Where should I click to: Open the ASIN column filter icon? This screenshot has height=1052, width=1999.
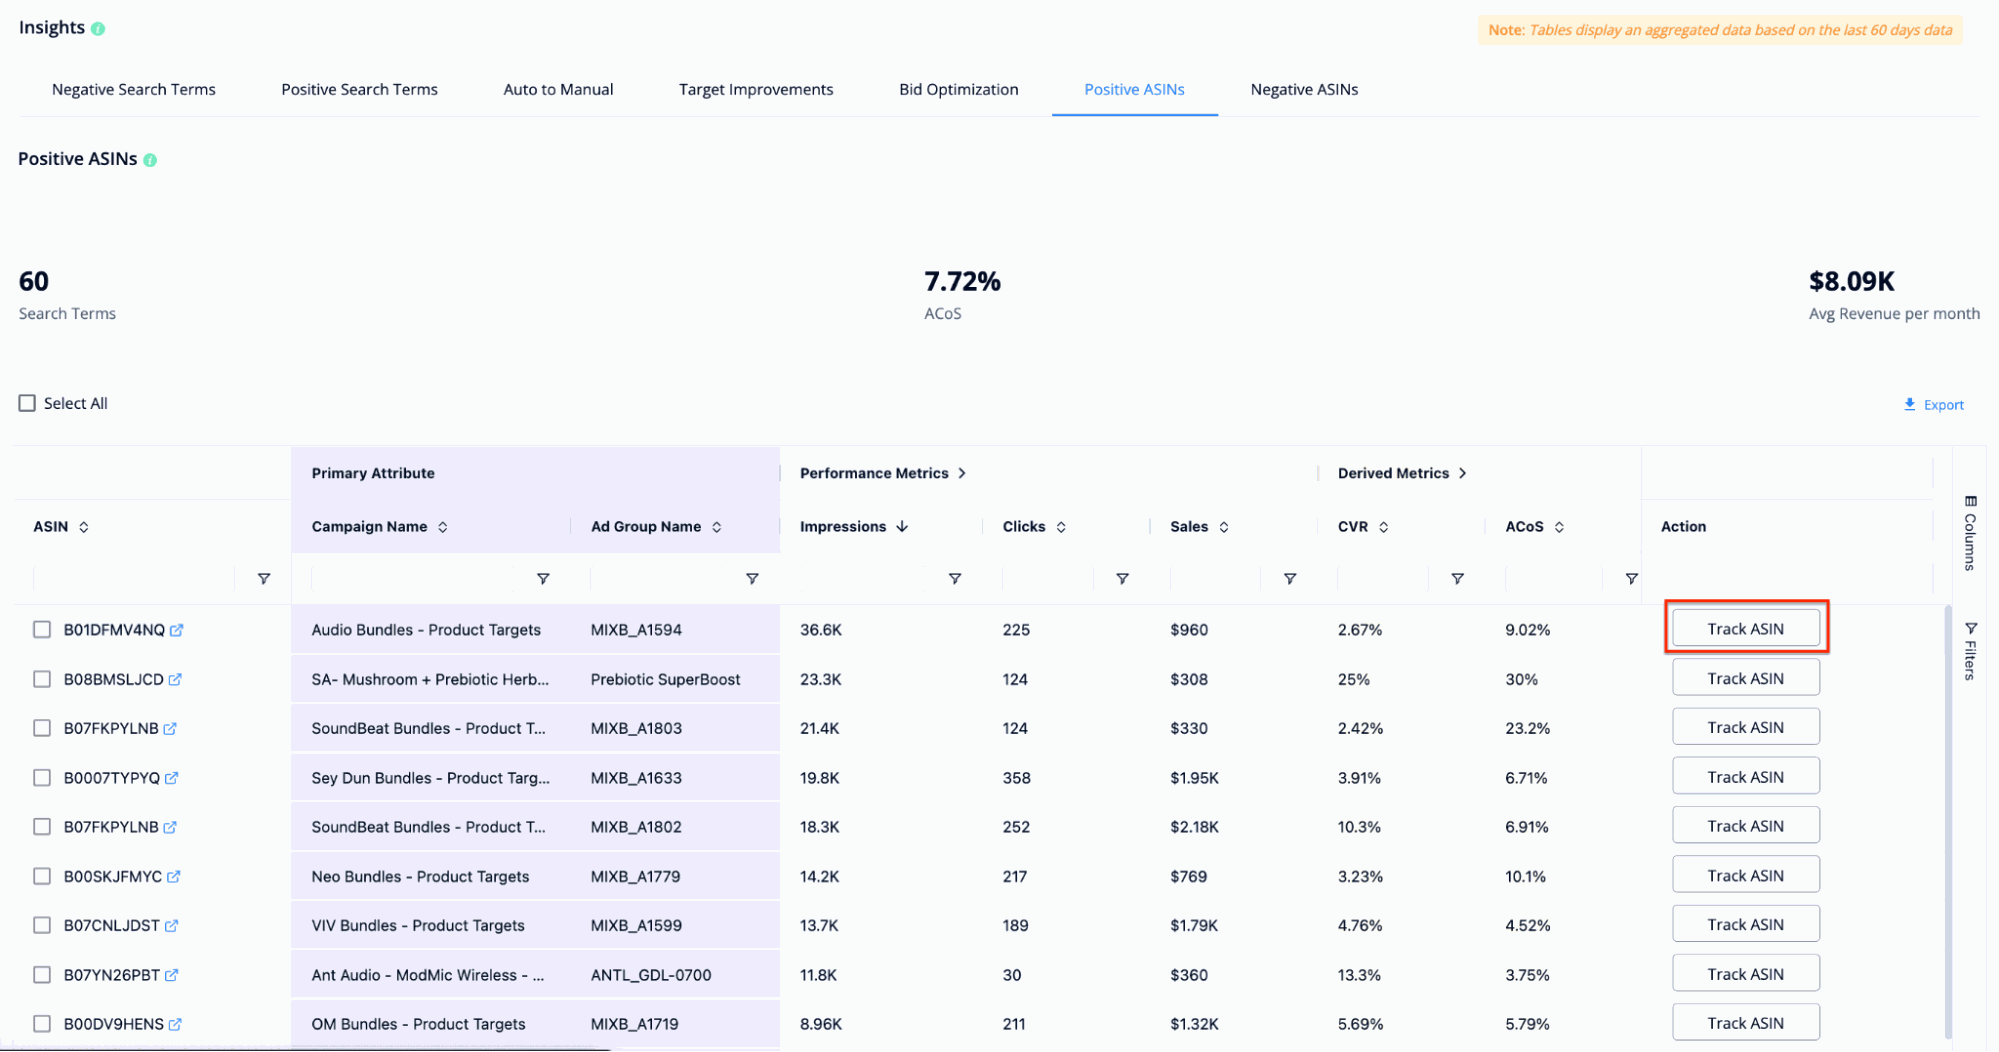(264, 579)
